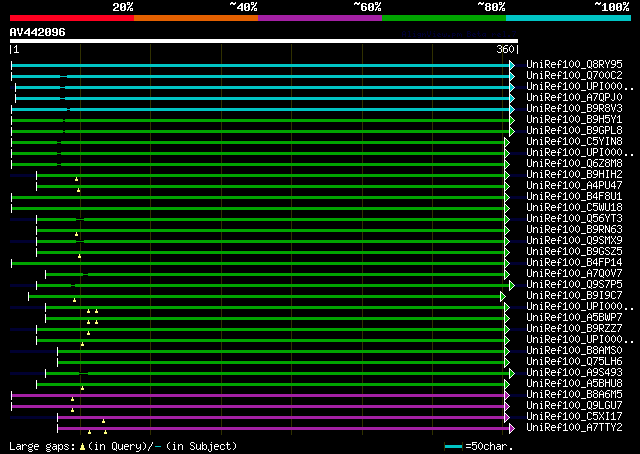Click the arrowhead ending the A9S493 alignment
The image size is (640, 454).
(512, 374)
